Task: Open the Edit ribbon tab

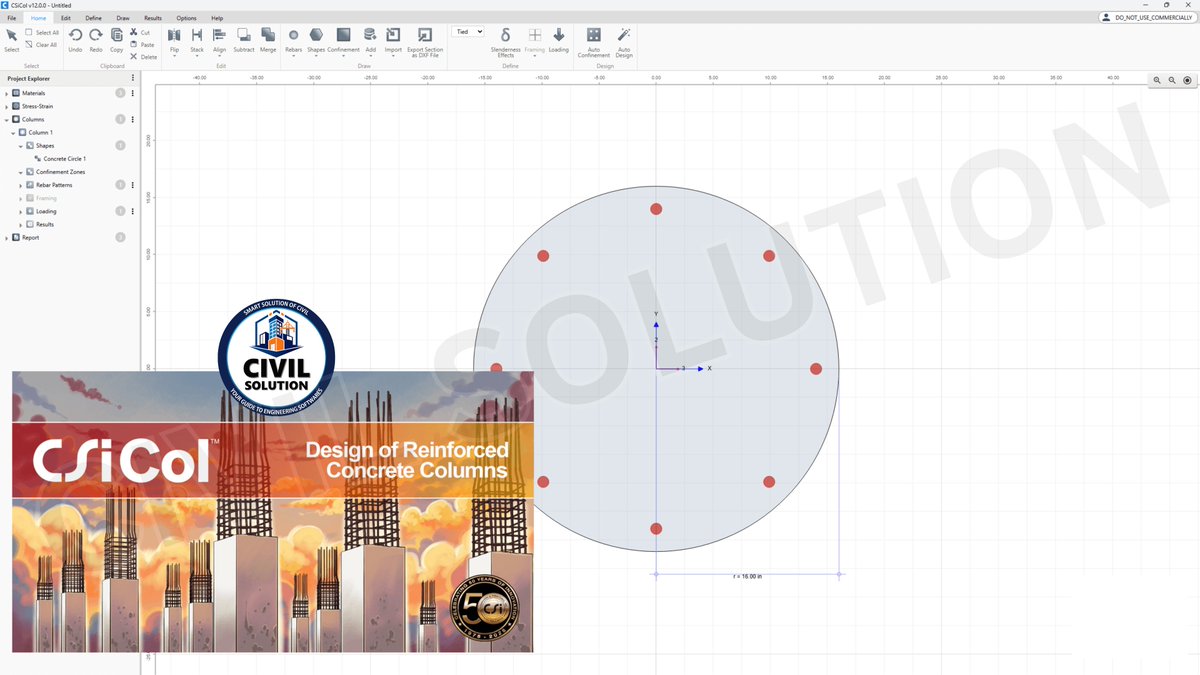Action: pyautogui.click(x=65, y=18)
